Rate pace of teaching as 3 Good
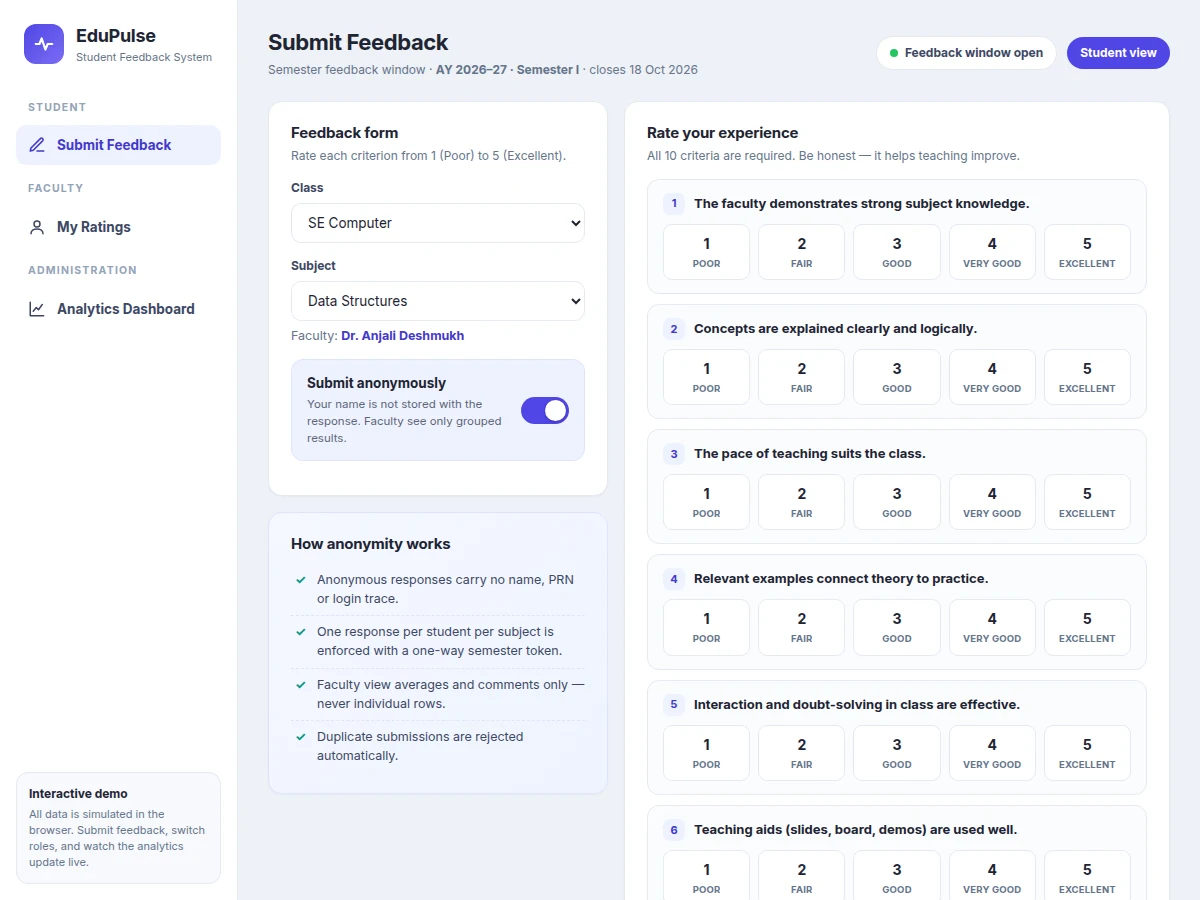 (x=897, y=502)
